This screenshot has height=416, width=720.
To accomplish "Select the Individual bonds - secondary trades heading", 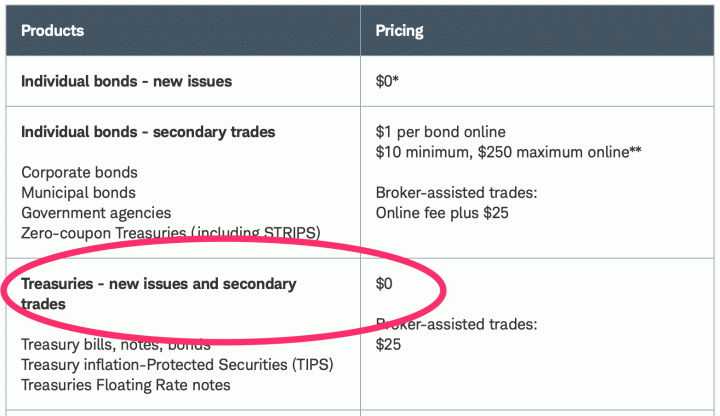I will 148,132.
